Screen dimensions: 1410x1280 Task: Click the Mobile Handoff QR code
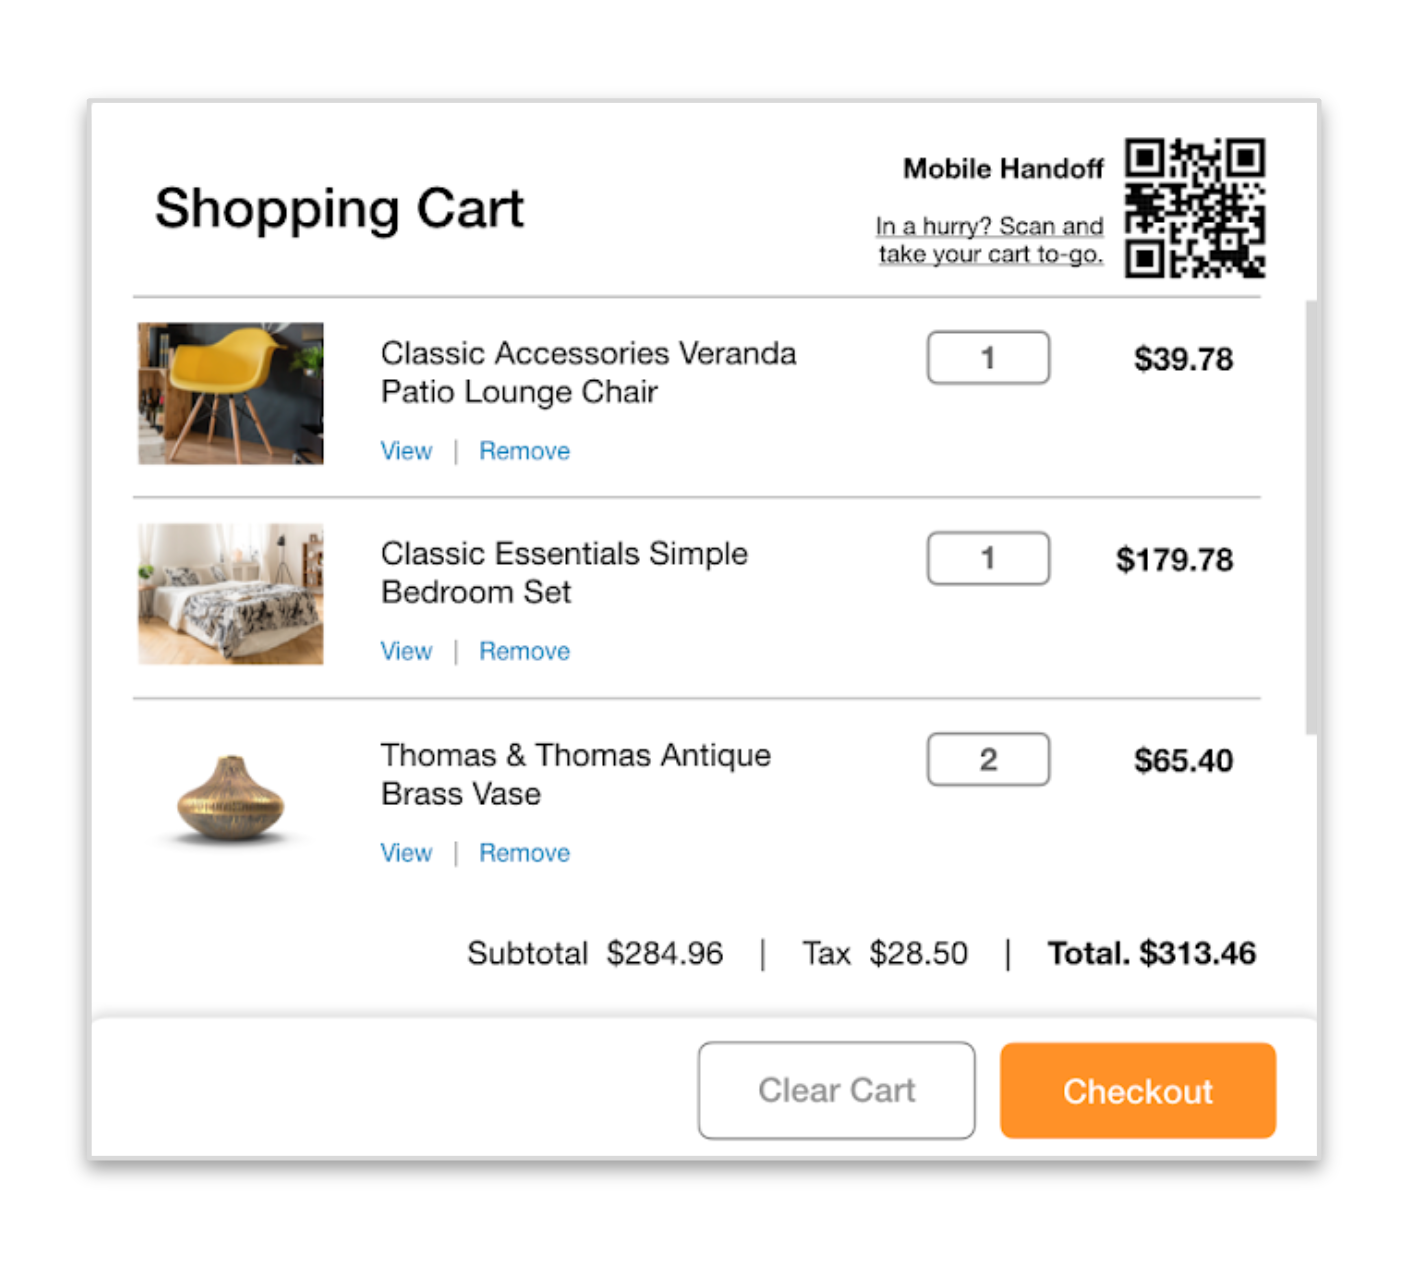tap(1195, 208)
